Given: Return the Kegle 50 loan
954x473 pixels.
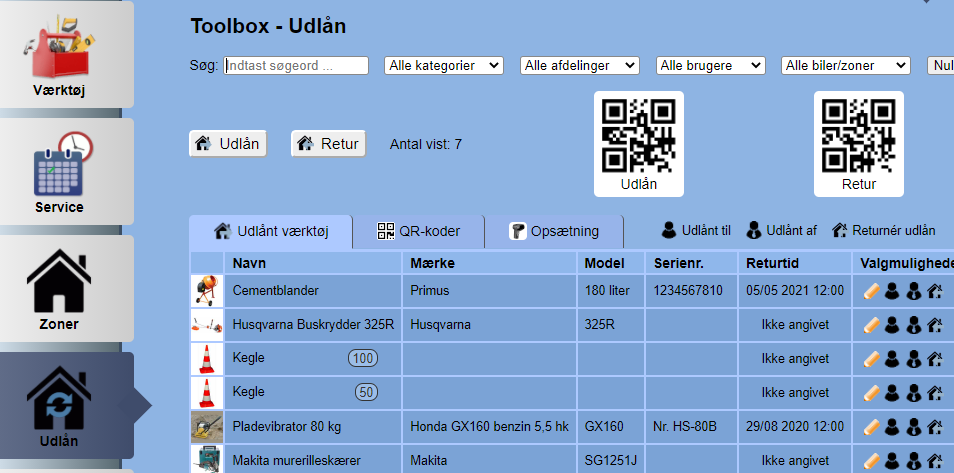Looking at the screenshot, I should tap(935, 393).
